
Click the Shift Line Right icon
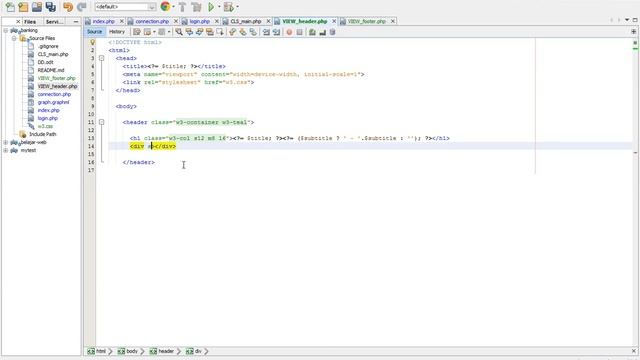276,32
